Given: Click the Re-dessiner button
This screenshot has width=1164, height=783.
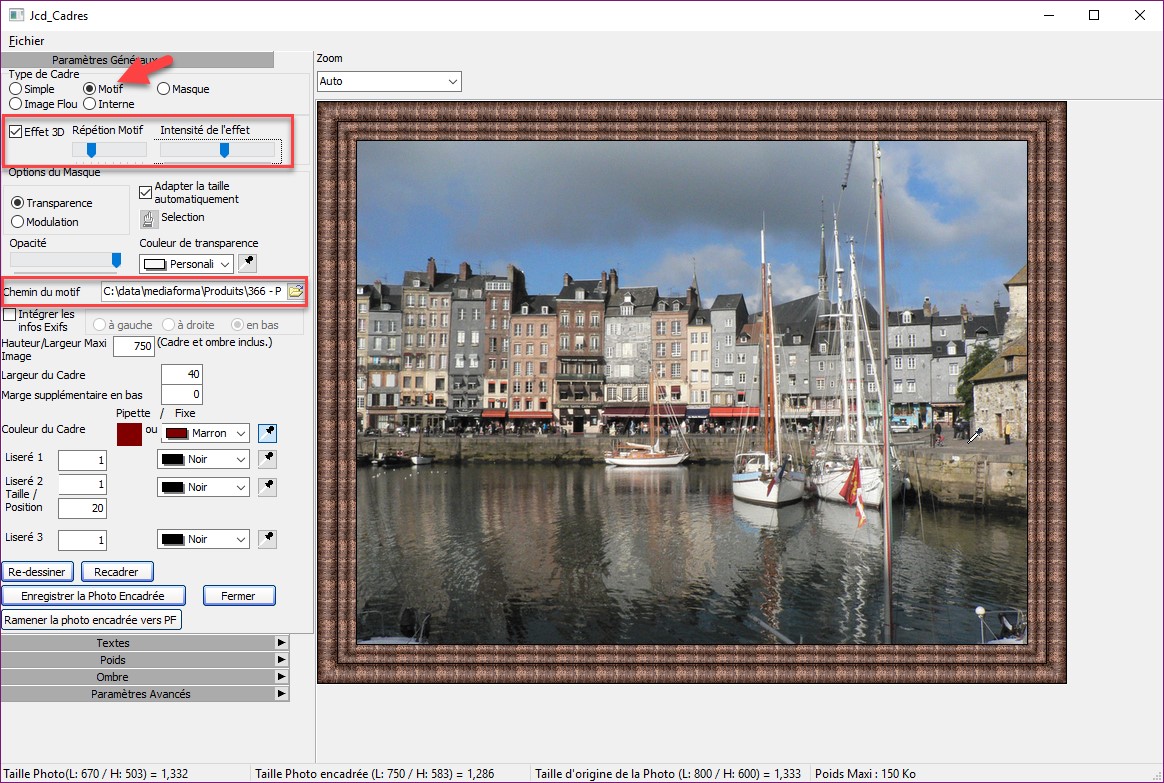Looking at the screenshot, I should click(38, 572).
